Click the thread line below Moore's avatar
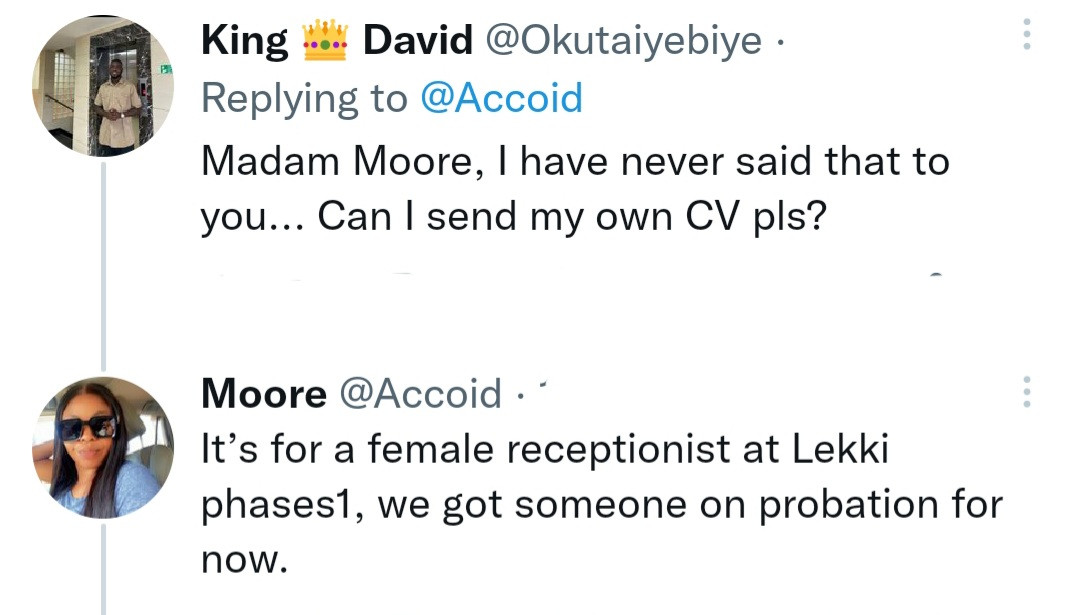 click(103, 570)
